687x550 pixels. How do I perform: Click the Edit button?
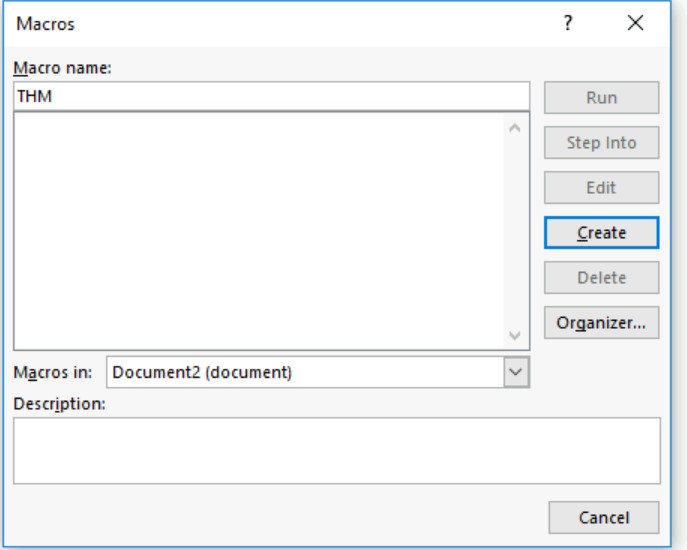601,187
